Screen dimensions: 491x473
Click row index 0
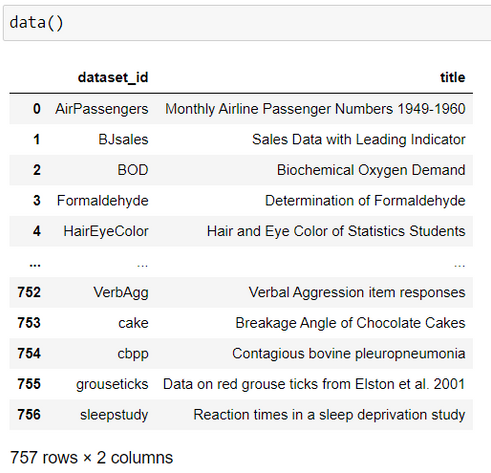pos(37,109)
